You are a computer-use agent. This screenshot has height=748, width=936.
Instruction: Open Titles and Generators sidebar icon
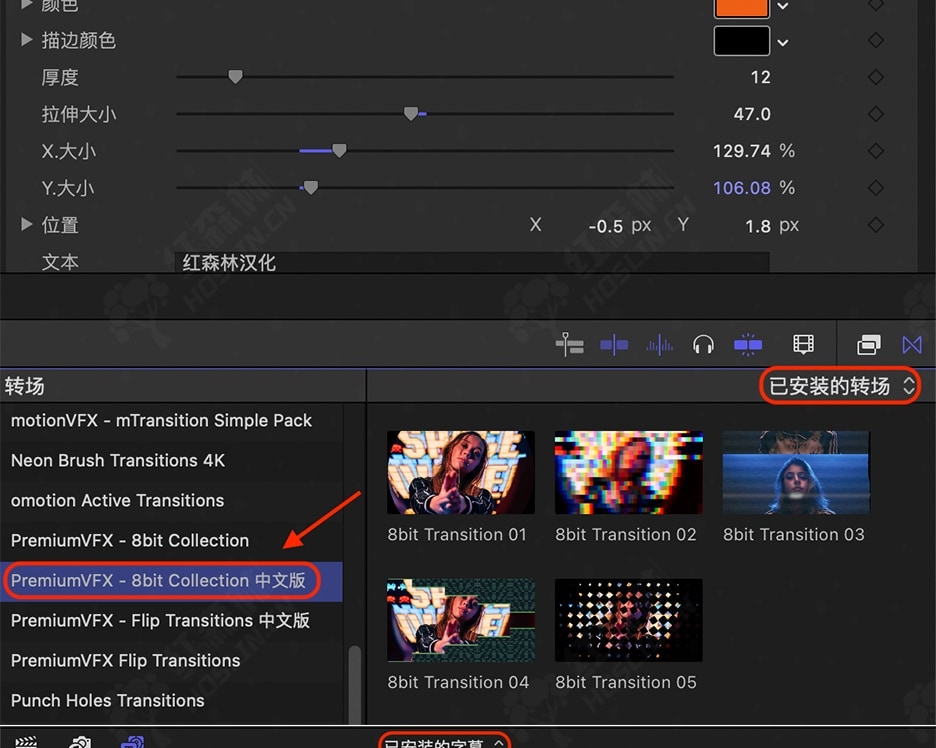[133, 742]
